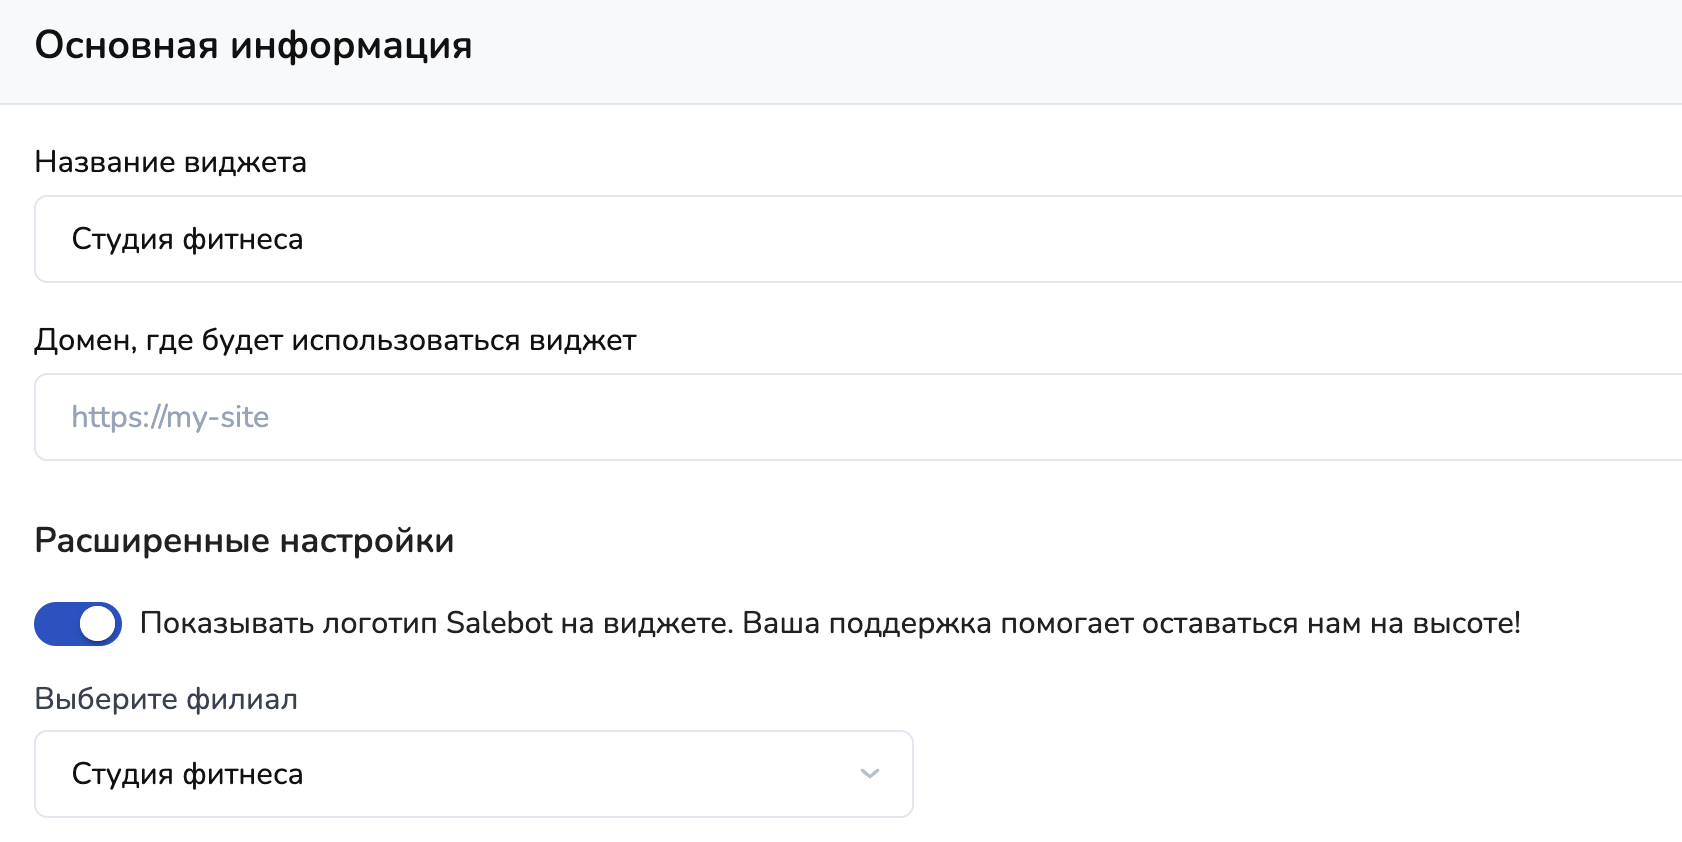This screenshot has height=842, width=1682.
Task: Click the "Домен, где будет использоваться виджет" label
Action: 335,340
